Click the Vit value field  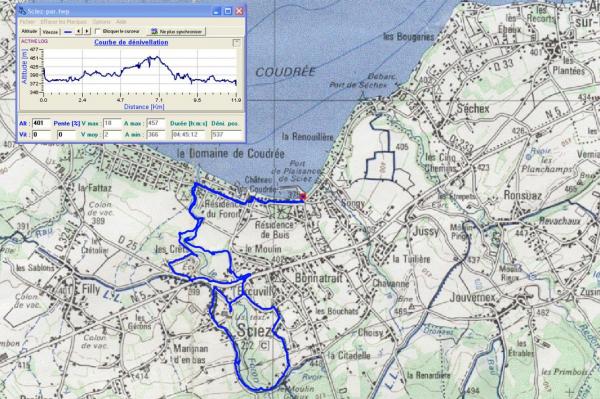point(41,135)
